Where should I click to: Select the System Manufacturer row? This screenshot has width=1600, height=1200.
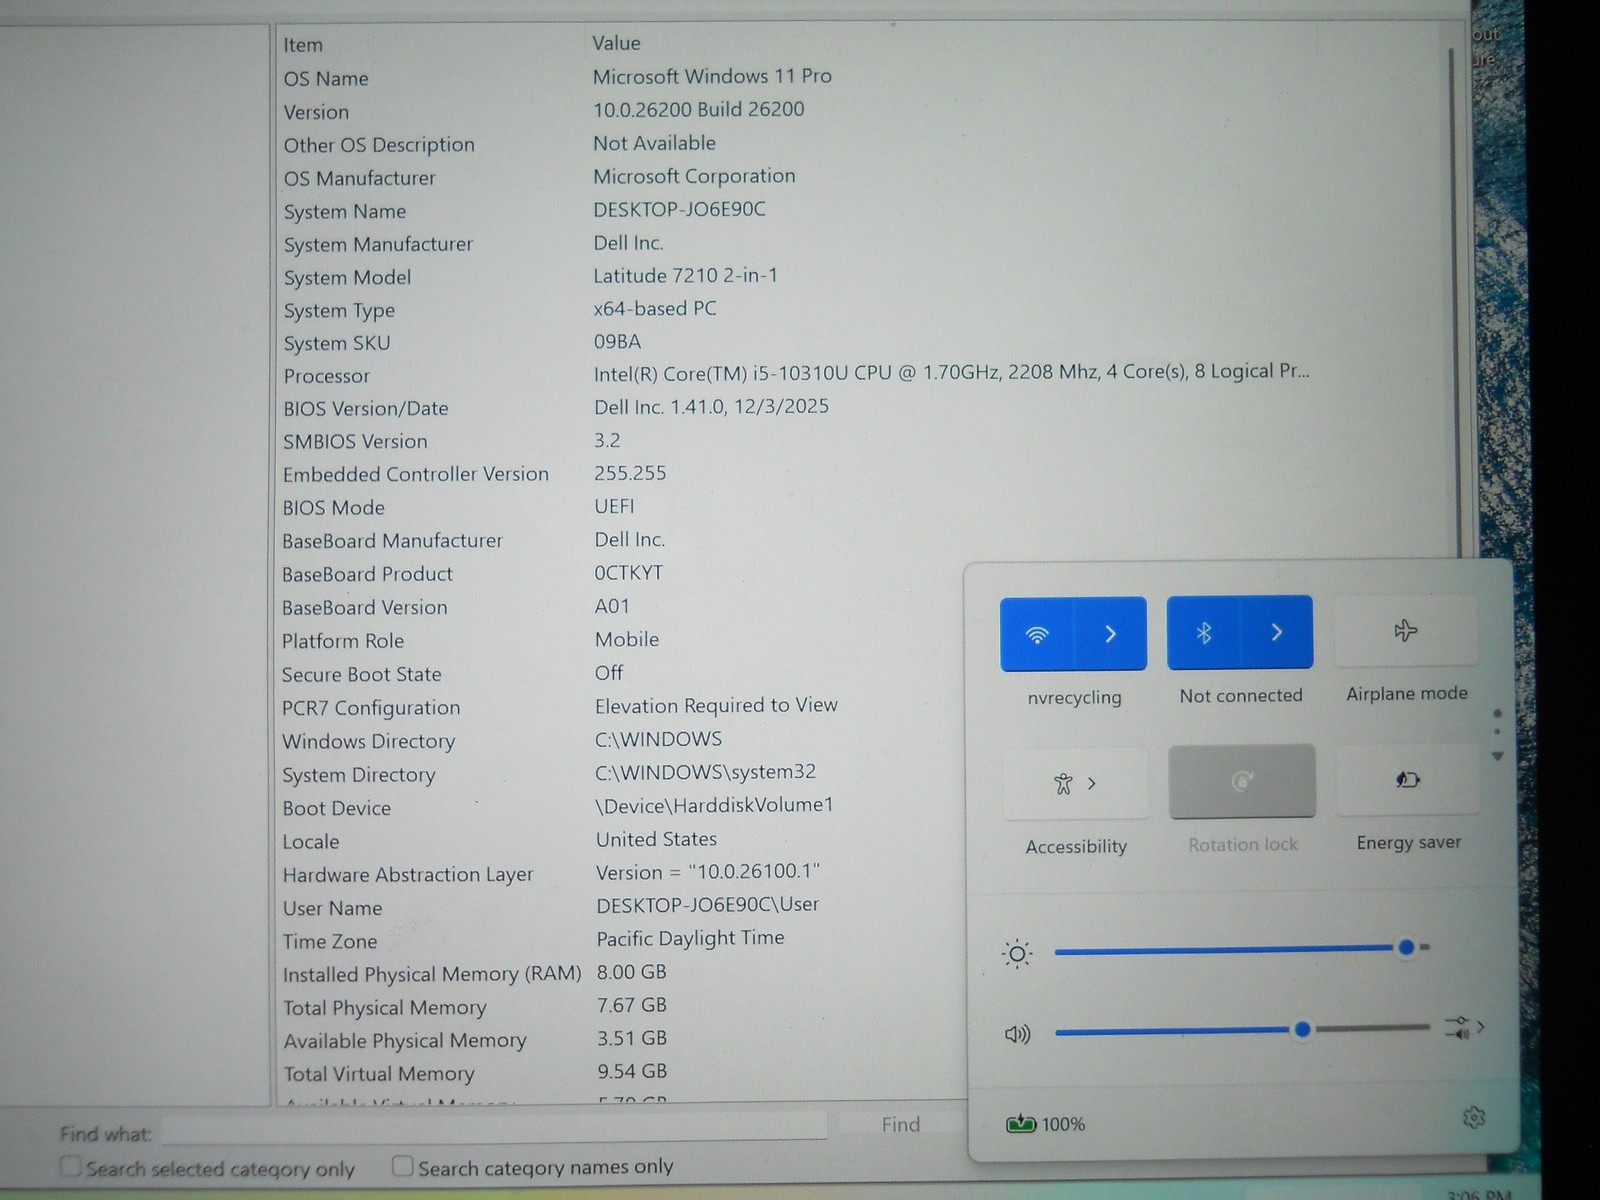(860, 243)
